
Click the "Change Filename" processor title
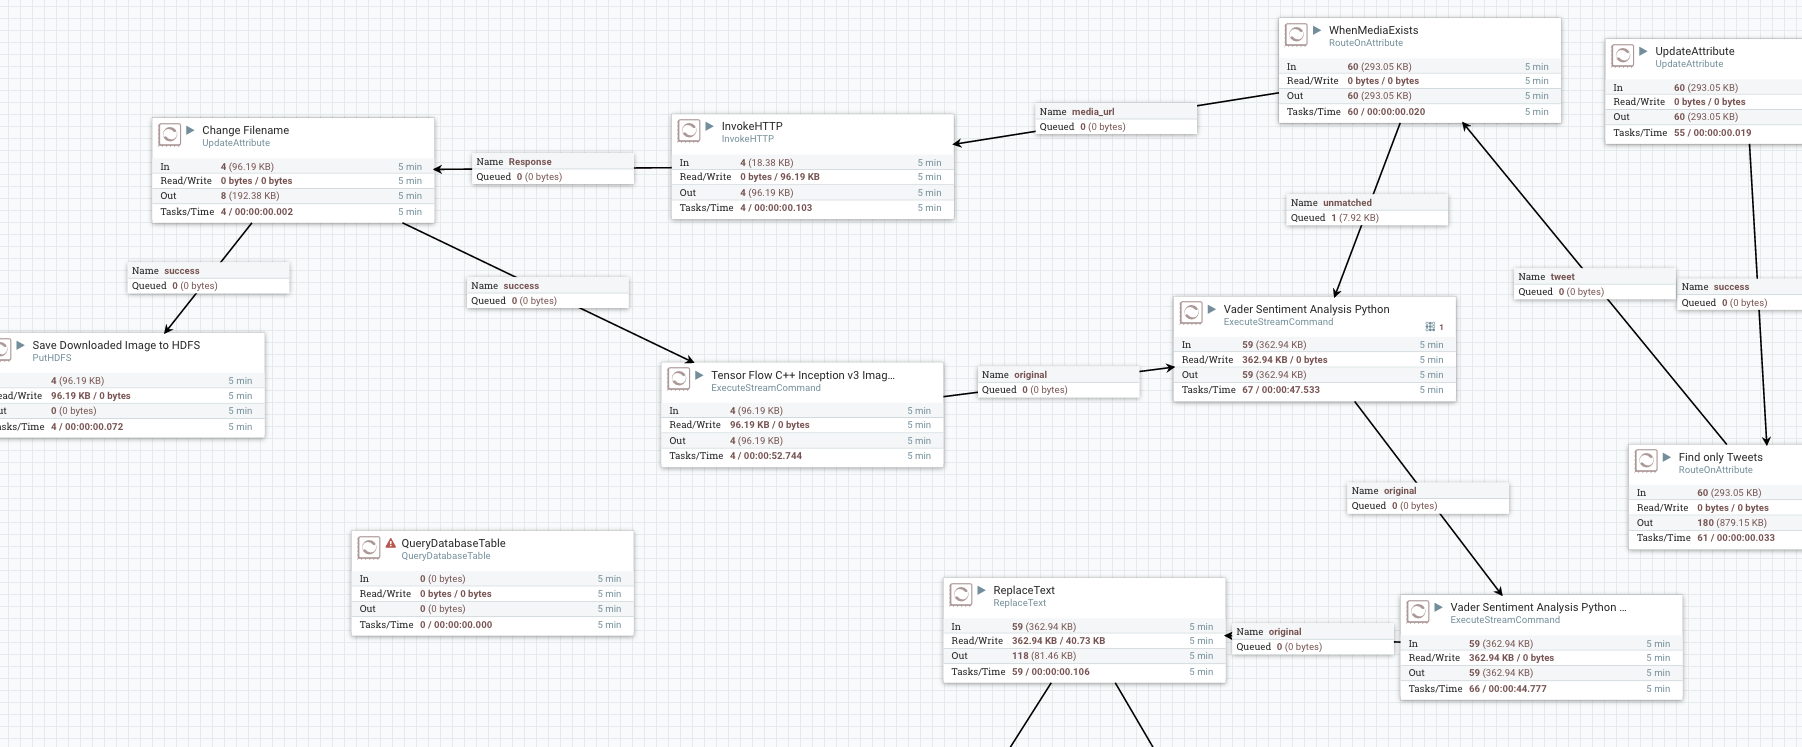(x=245, y=130)
